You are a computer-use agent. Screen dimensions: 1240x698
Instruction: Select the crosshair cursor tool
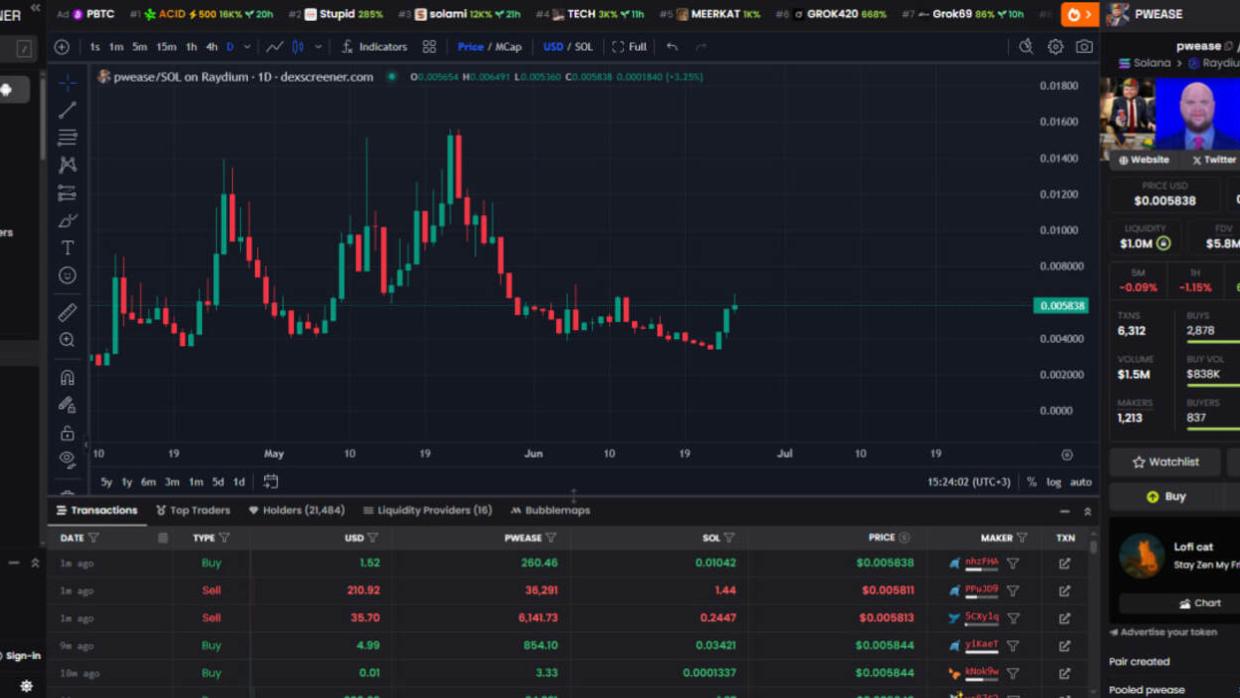click(x=67, y=83)
